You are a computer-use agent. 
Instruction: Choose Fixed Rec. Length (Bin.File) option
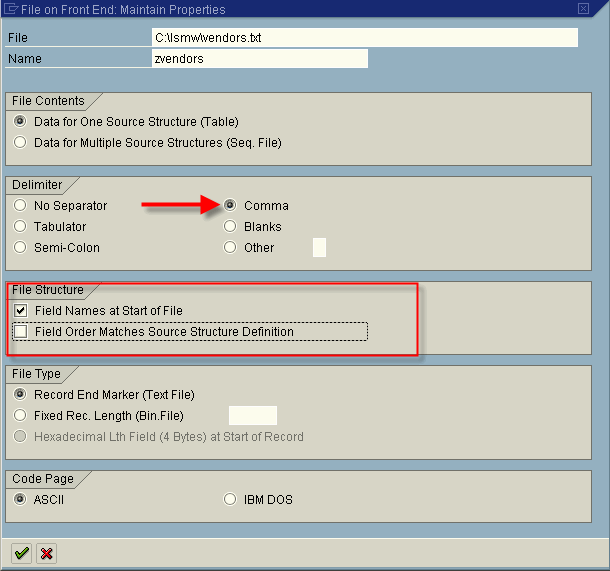click(21, 415)
